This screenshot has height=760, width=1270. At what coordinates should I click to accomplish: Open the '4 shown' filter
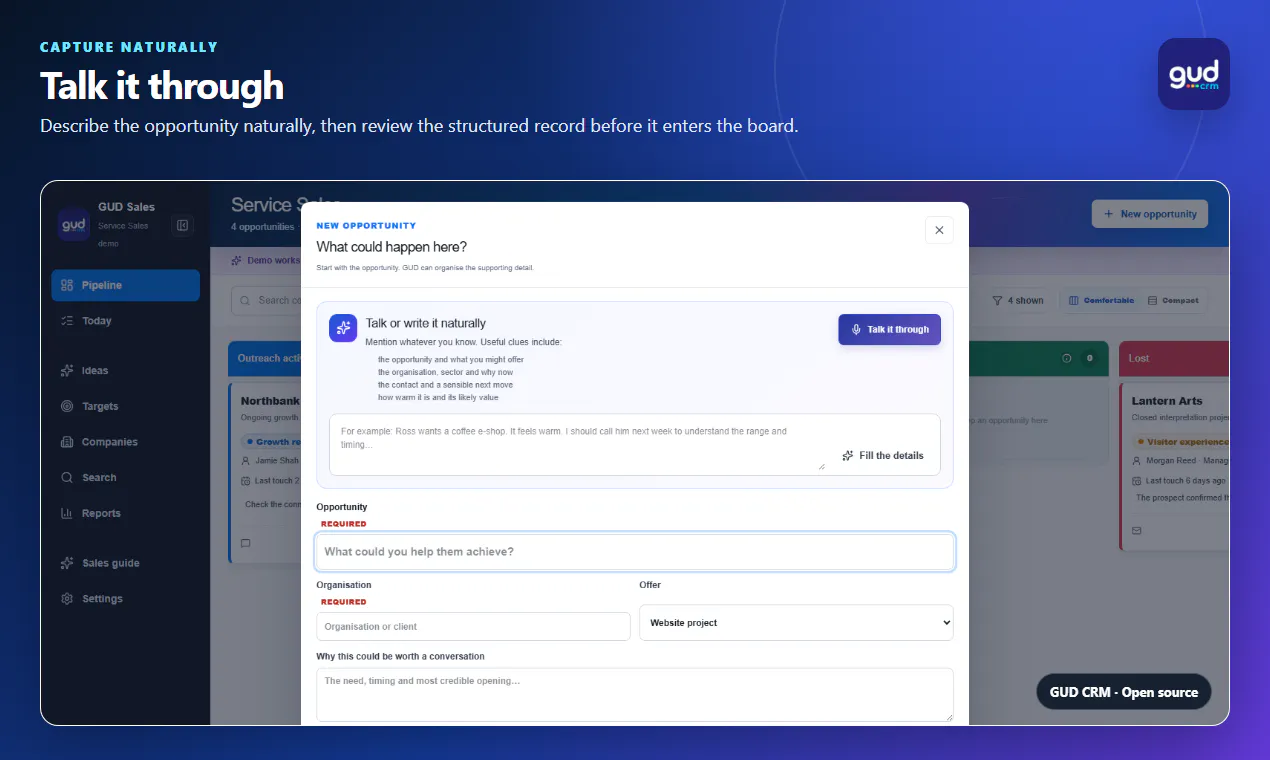point(1018,300)
